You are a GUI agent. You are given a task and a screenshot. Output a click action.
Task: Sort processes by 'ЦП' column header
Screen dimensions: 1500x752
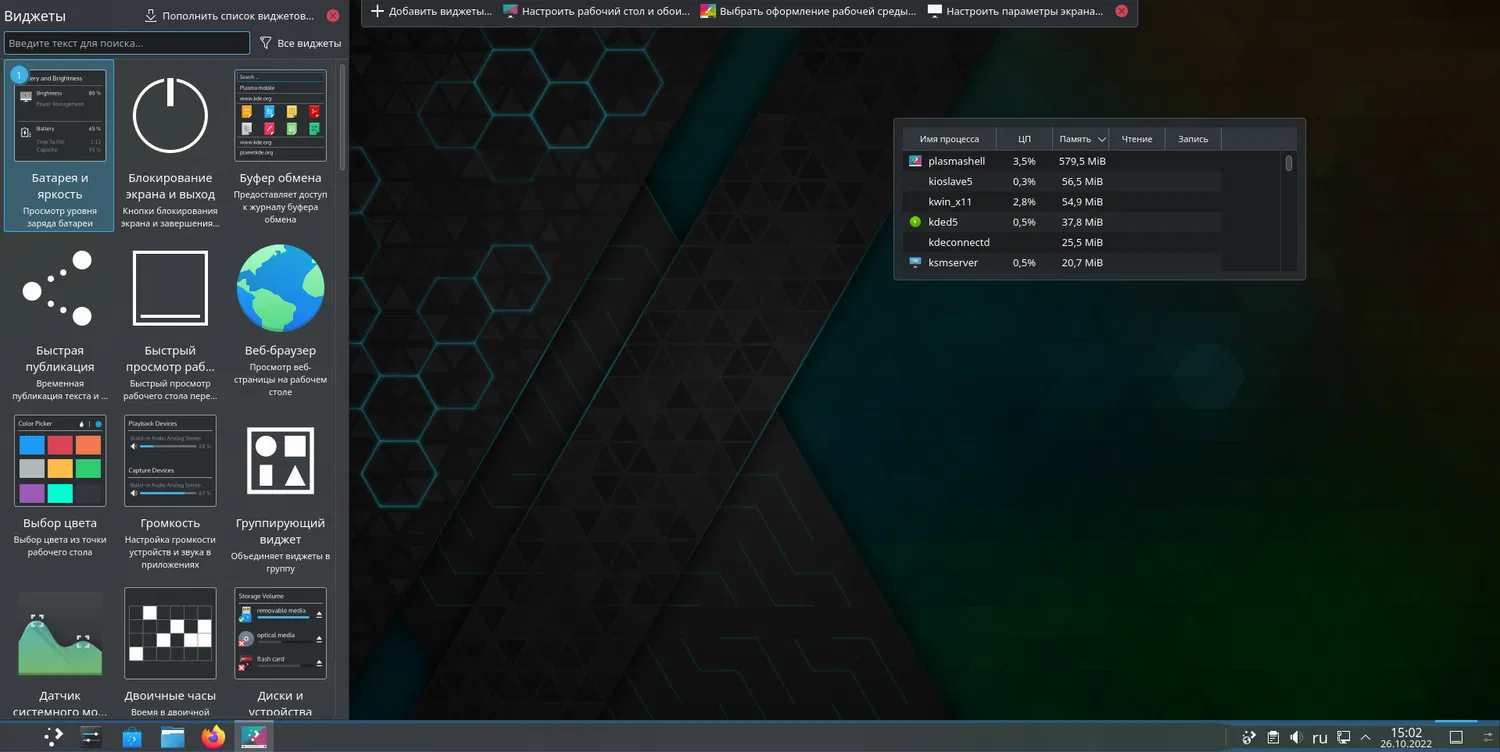pos(1024,139)
